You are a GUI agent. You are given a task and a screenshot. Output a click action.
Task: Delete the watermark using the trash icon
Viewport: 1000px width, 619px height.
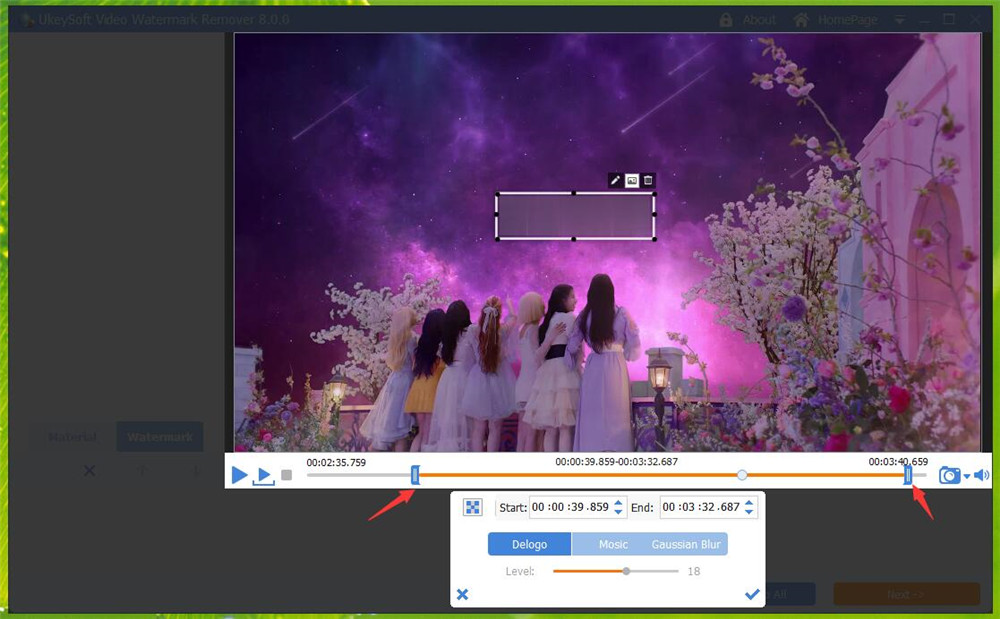[x=649, y=180]
